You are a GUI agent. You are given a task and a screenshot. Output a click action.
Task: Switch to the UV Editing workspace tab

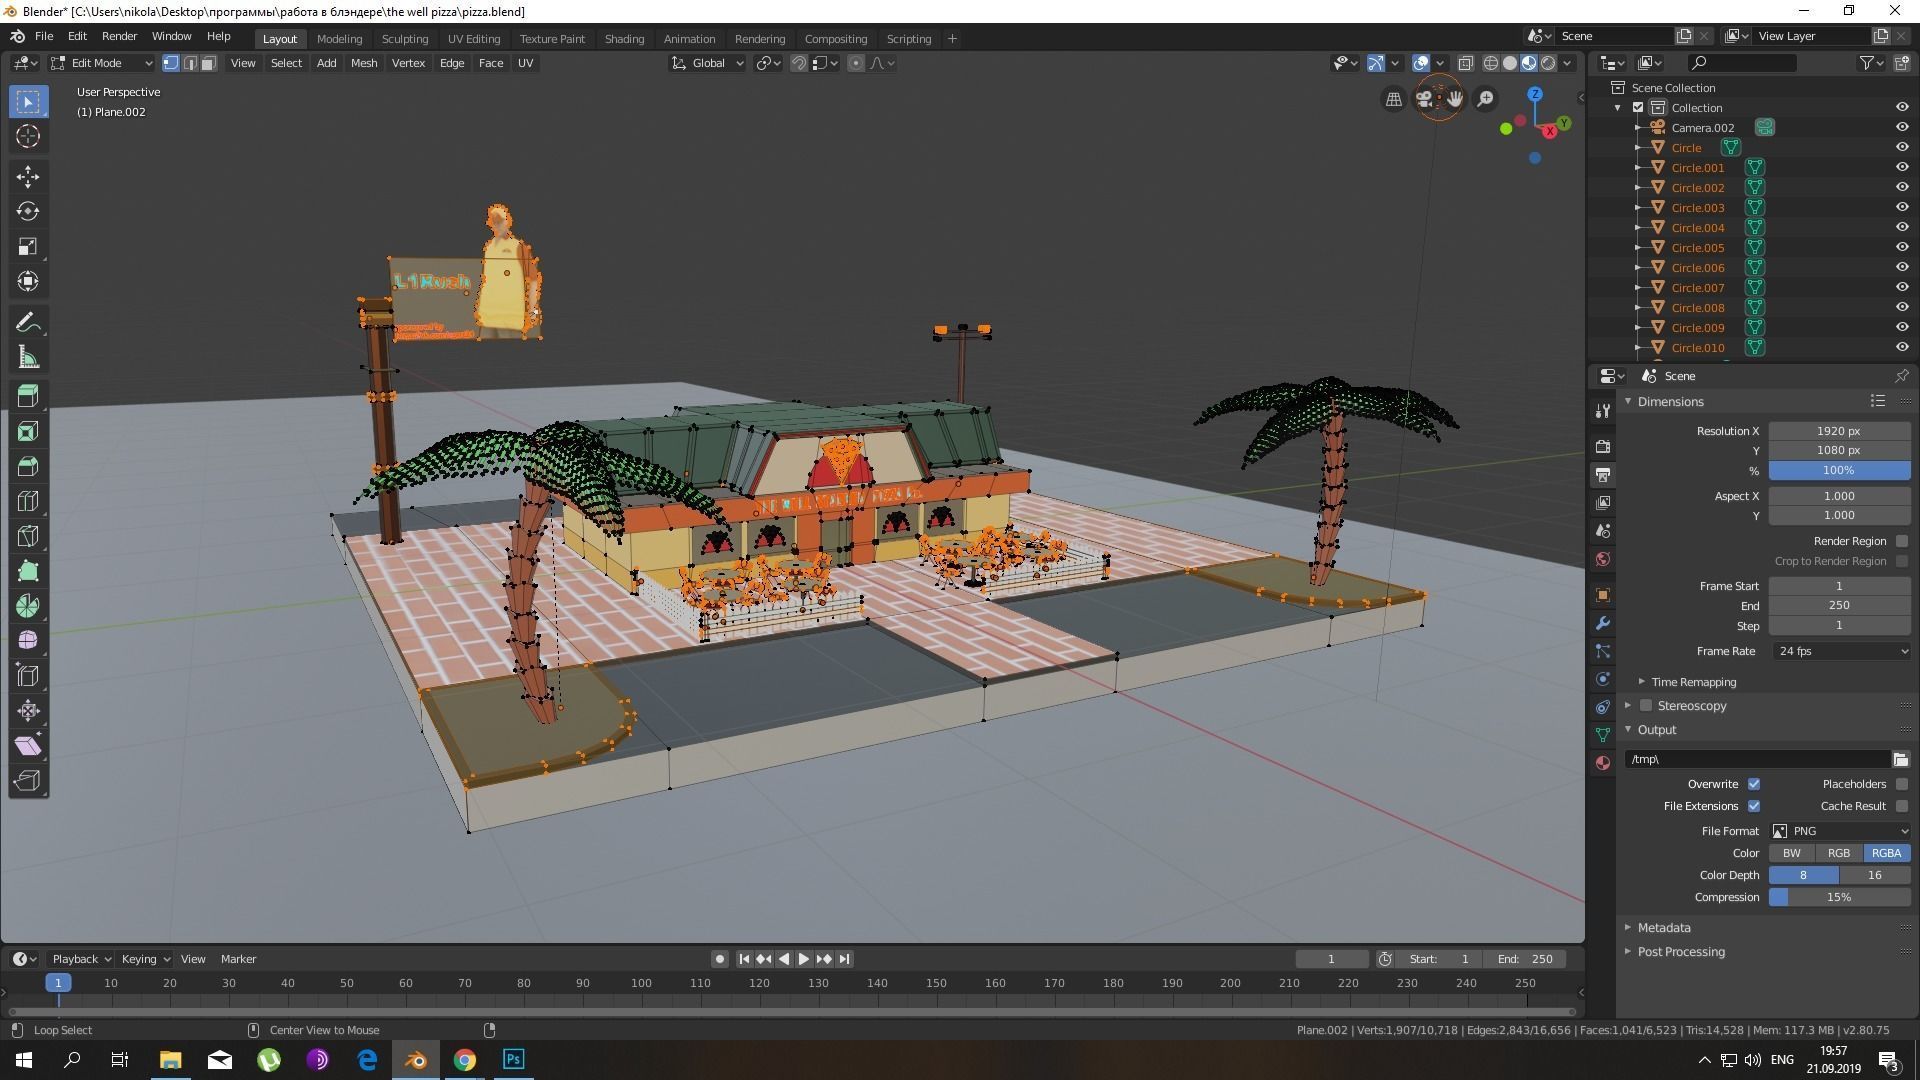pyautogui.click(x=473, y=39)
